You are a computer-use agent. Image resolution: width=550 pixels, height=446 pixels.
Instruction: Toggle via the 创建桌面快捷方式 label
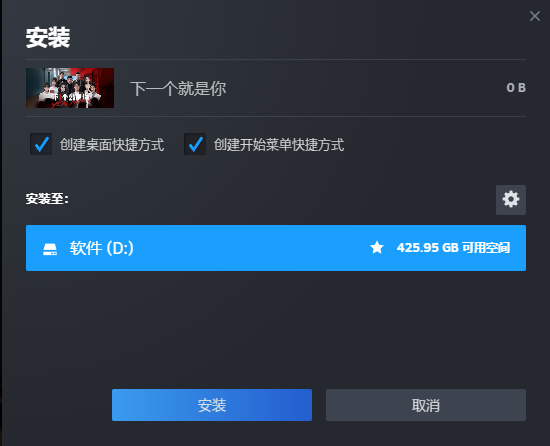pos(112,145)
